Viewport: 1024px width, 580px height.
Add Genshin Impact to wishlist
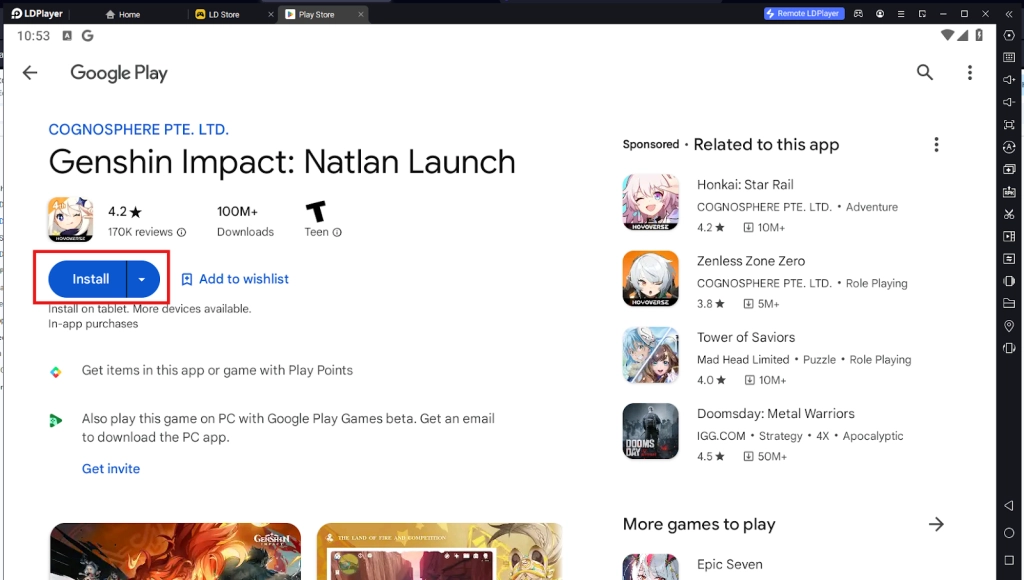pos(234,279)
